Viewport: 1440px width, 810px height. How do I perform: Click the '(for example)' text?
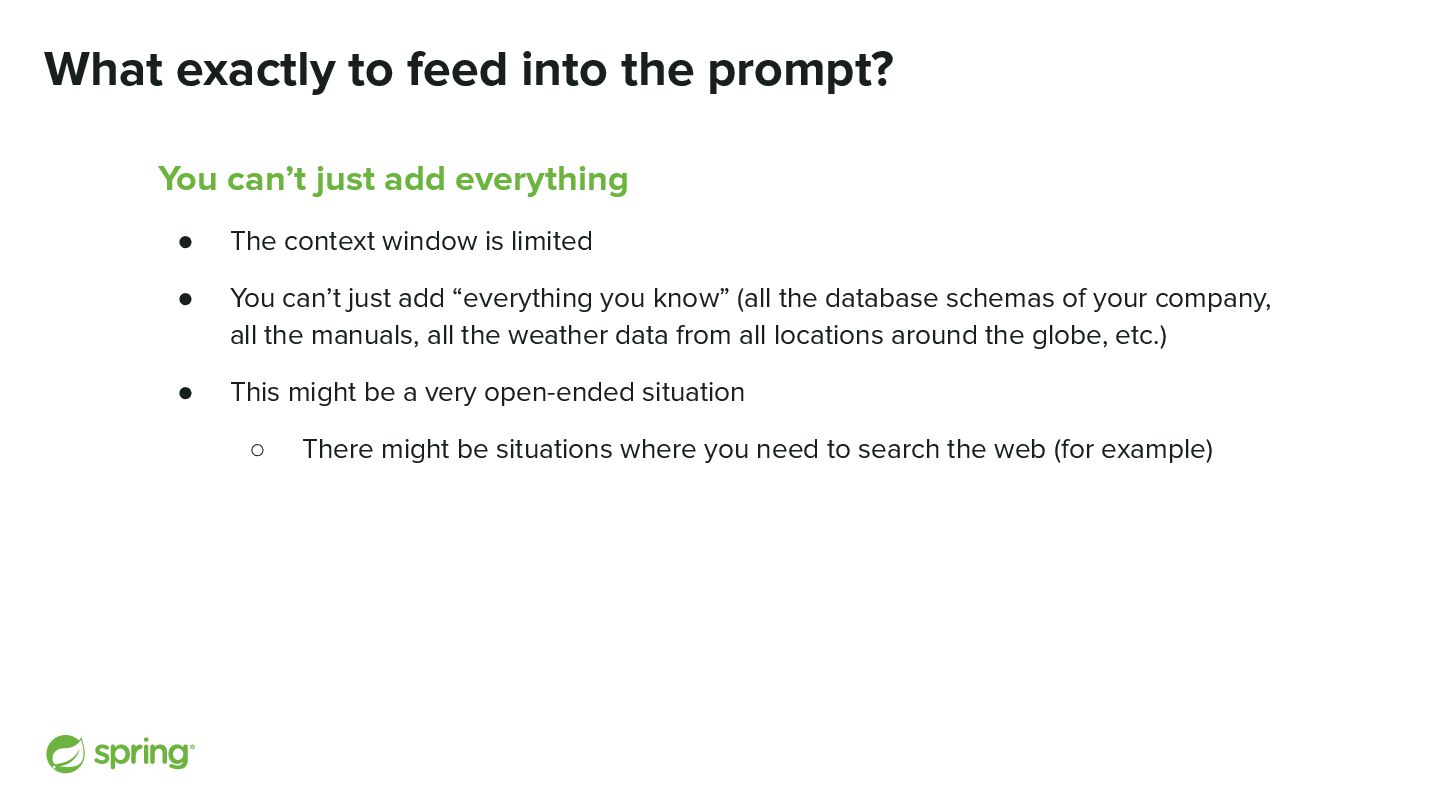click(1133, 450)
